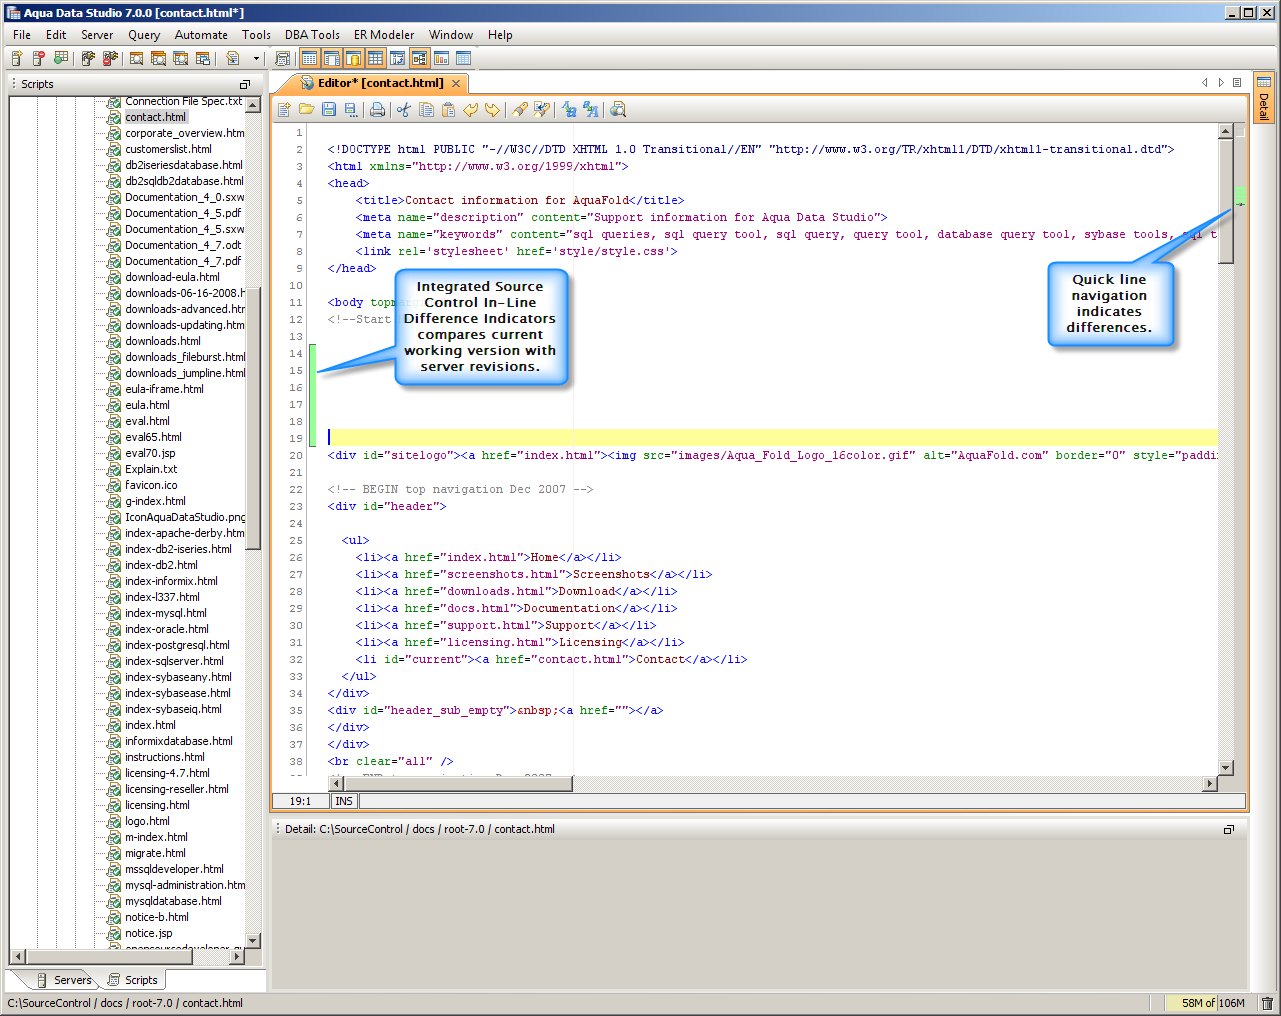Click the Scripts list scroll-down arrow
The width and height of the screenshot is (1281, 1016).
coord(252,940)
